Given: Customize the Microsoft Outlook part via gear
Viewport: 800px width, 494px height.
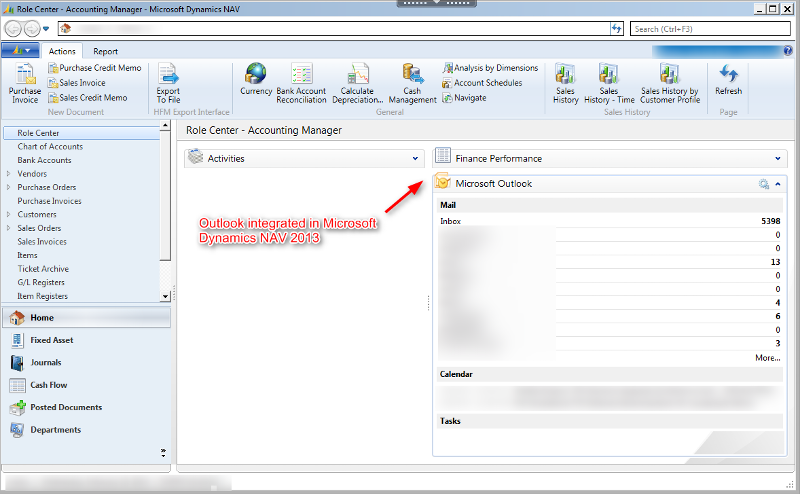Looking at the screenshot, I should point(763,184).
